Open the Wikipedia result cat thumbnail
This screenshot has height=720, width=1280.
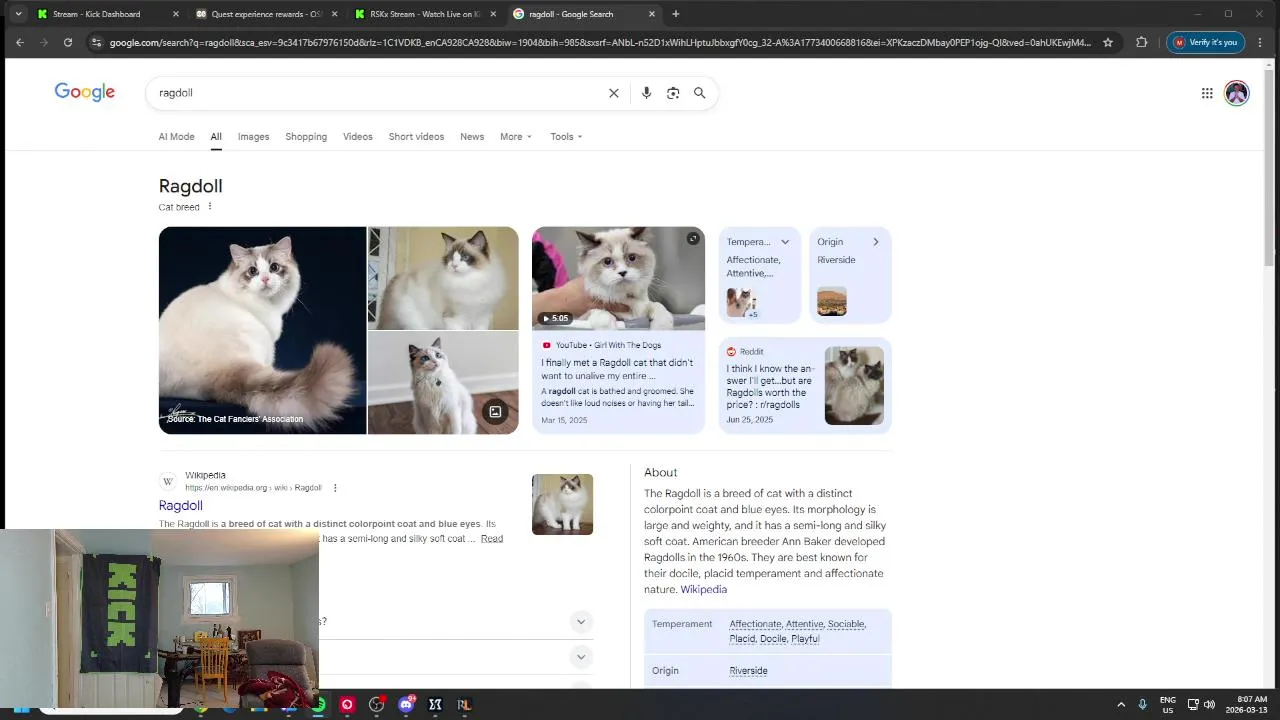point(562,504)
